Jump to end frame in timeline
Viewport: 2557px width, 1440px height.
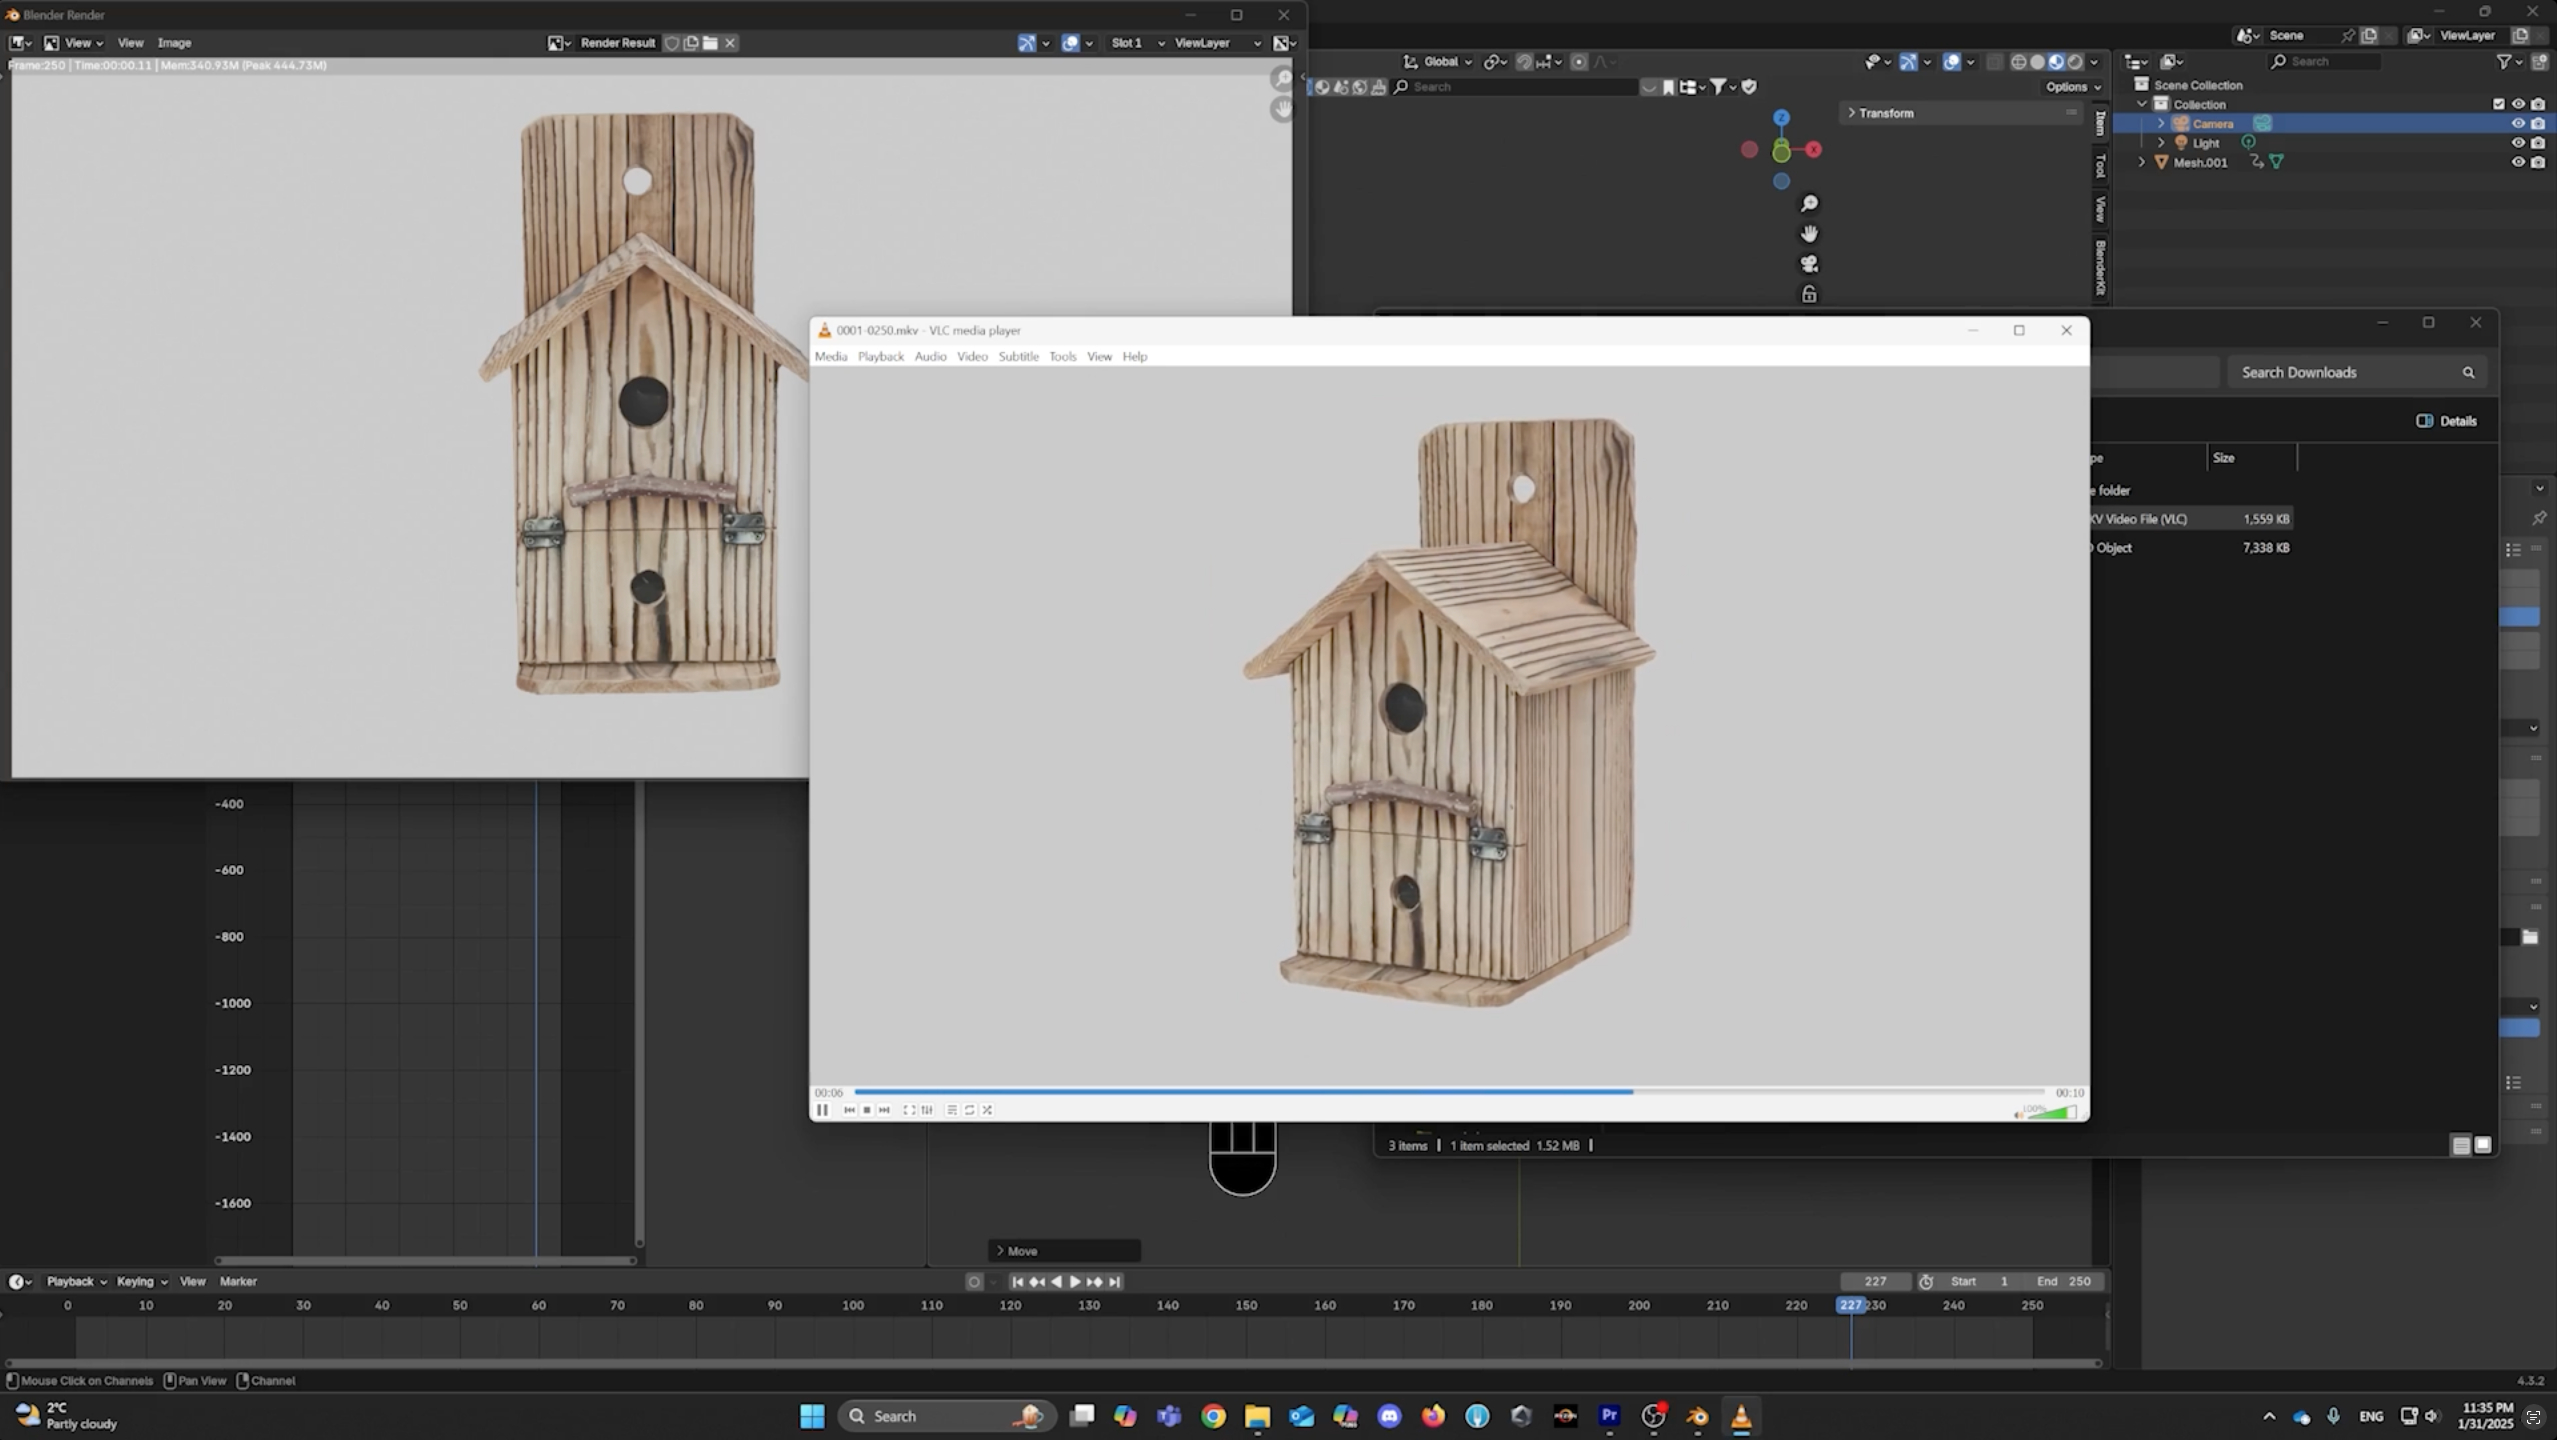[x=1115, y=1282]
